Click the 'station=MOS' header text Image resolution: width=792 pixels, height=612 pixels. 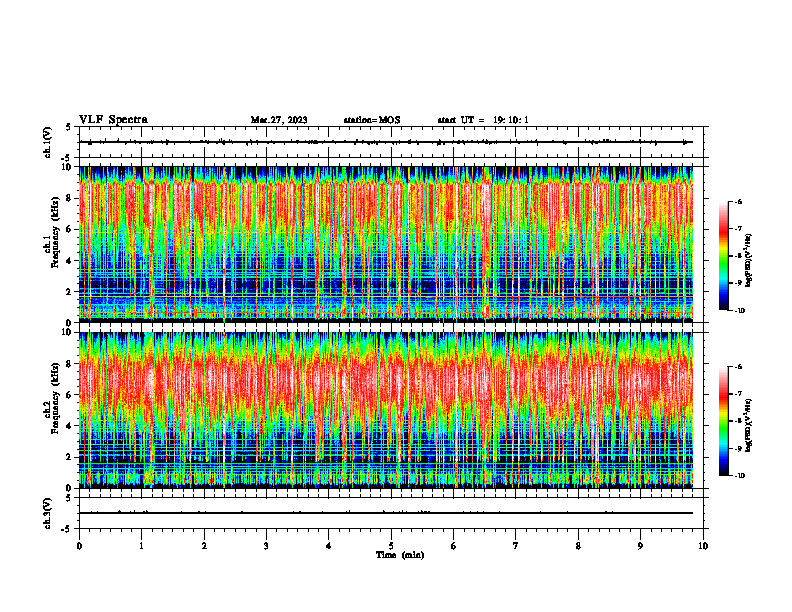coord(372,120)
